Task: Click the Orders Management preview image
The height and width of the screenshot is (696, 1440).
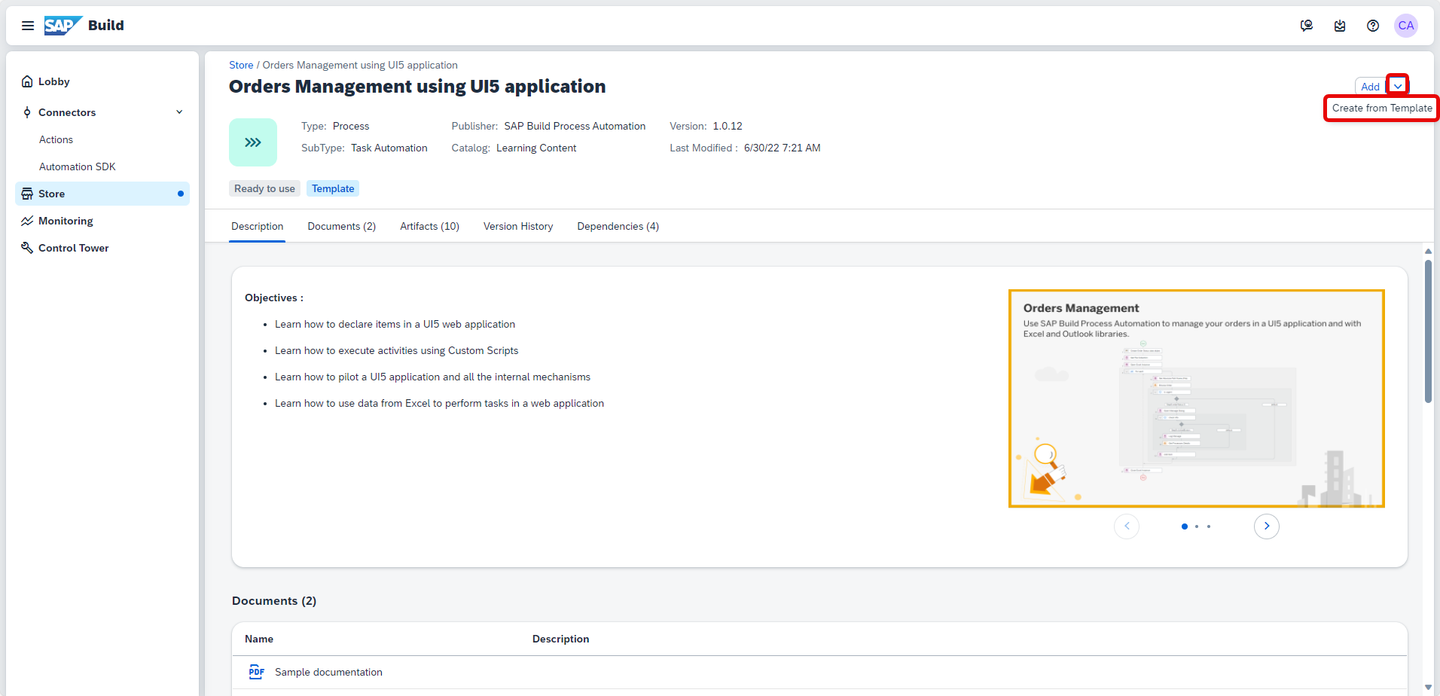Action: pos(1196,398)
